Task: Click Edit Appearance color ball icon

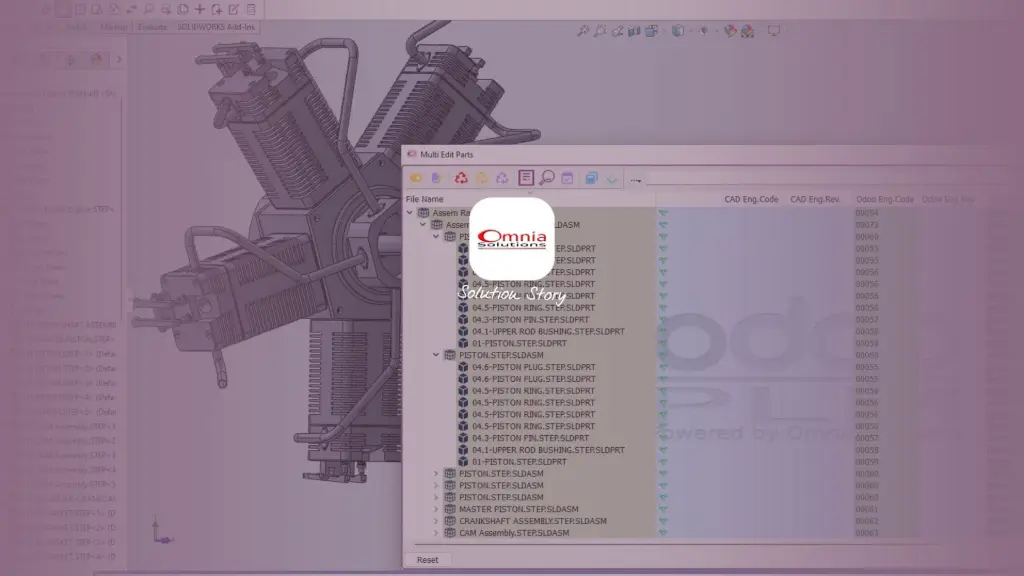Action: click(730, 31)
